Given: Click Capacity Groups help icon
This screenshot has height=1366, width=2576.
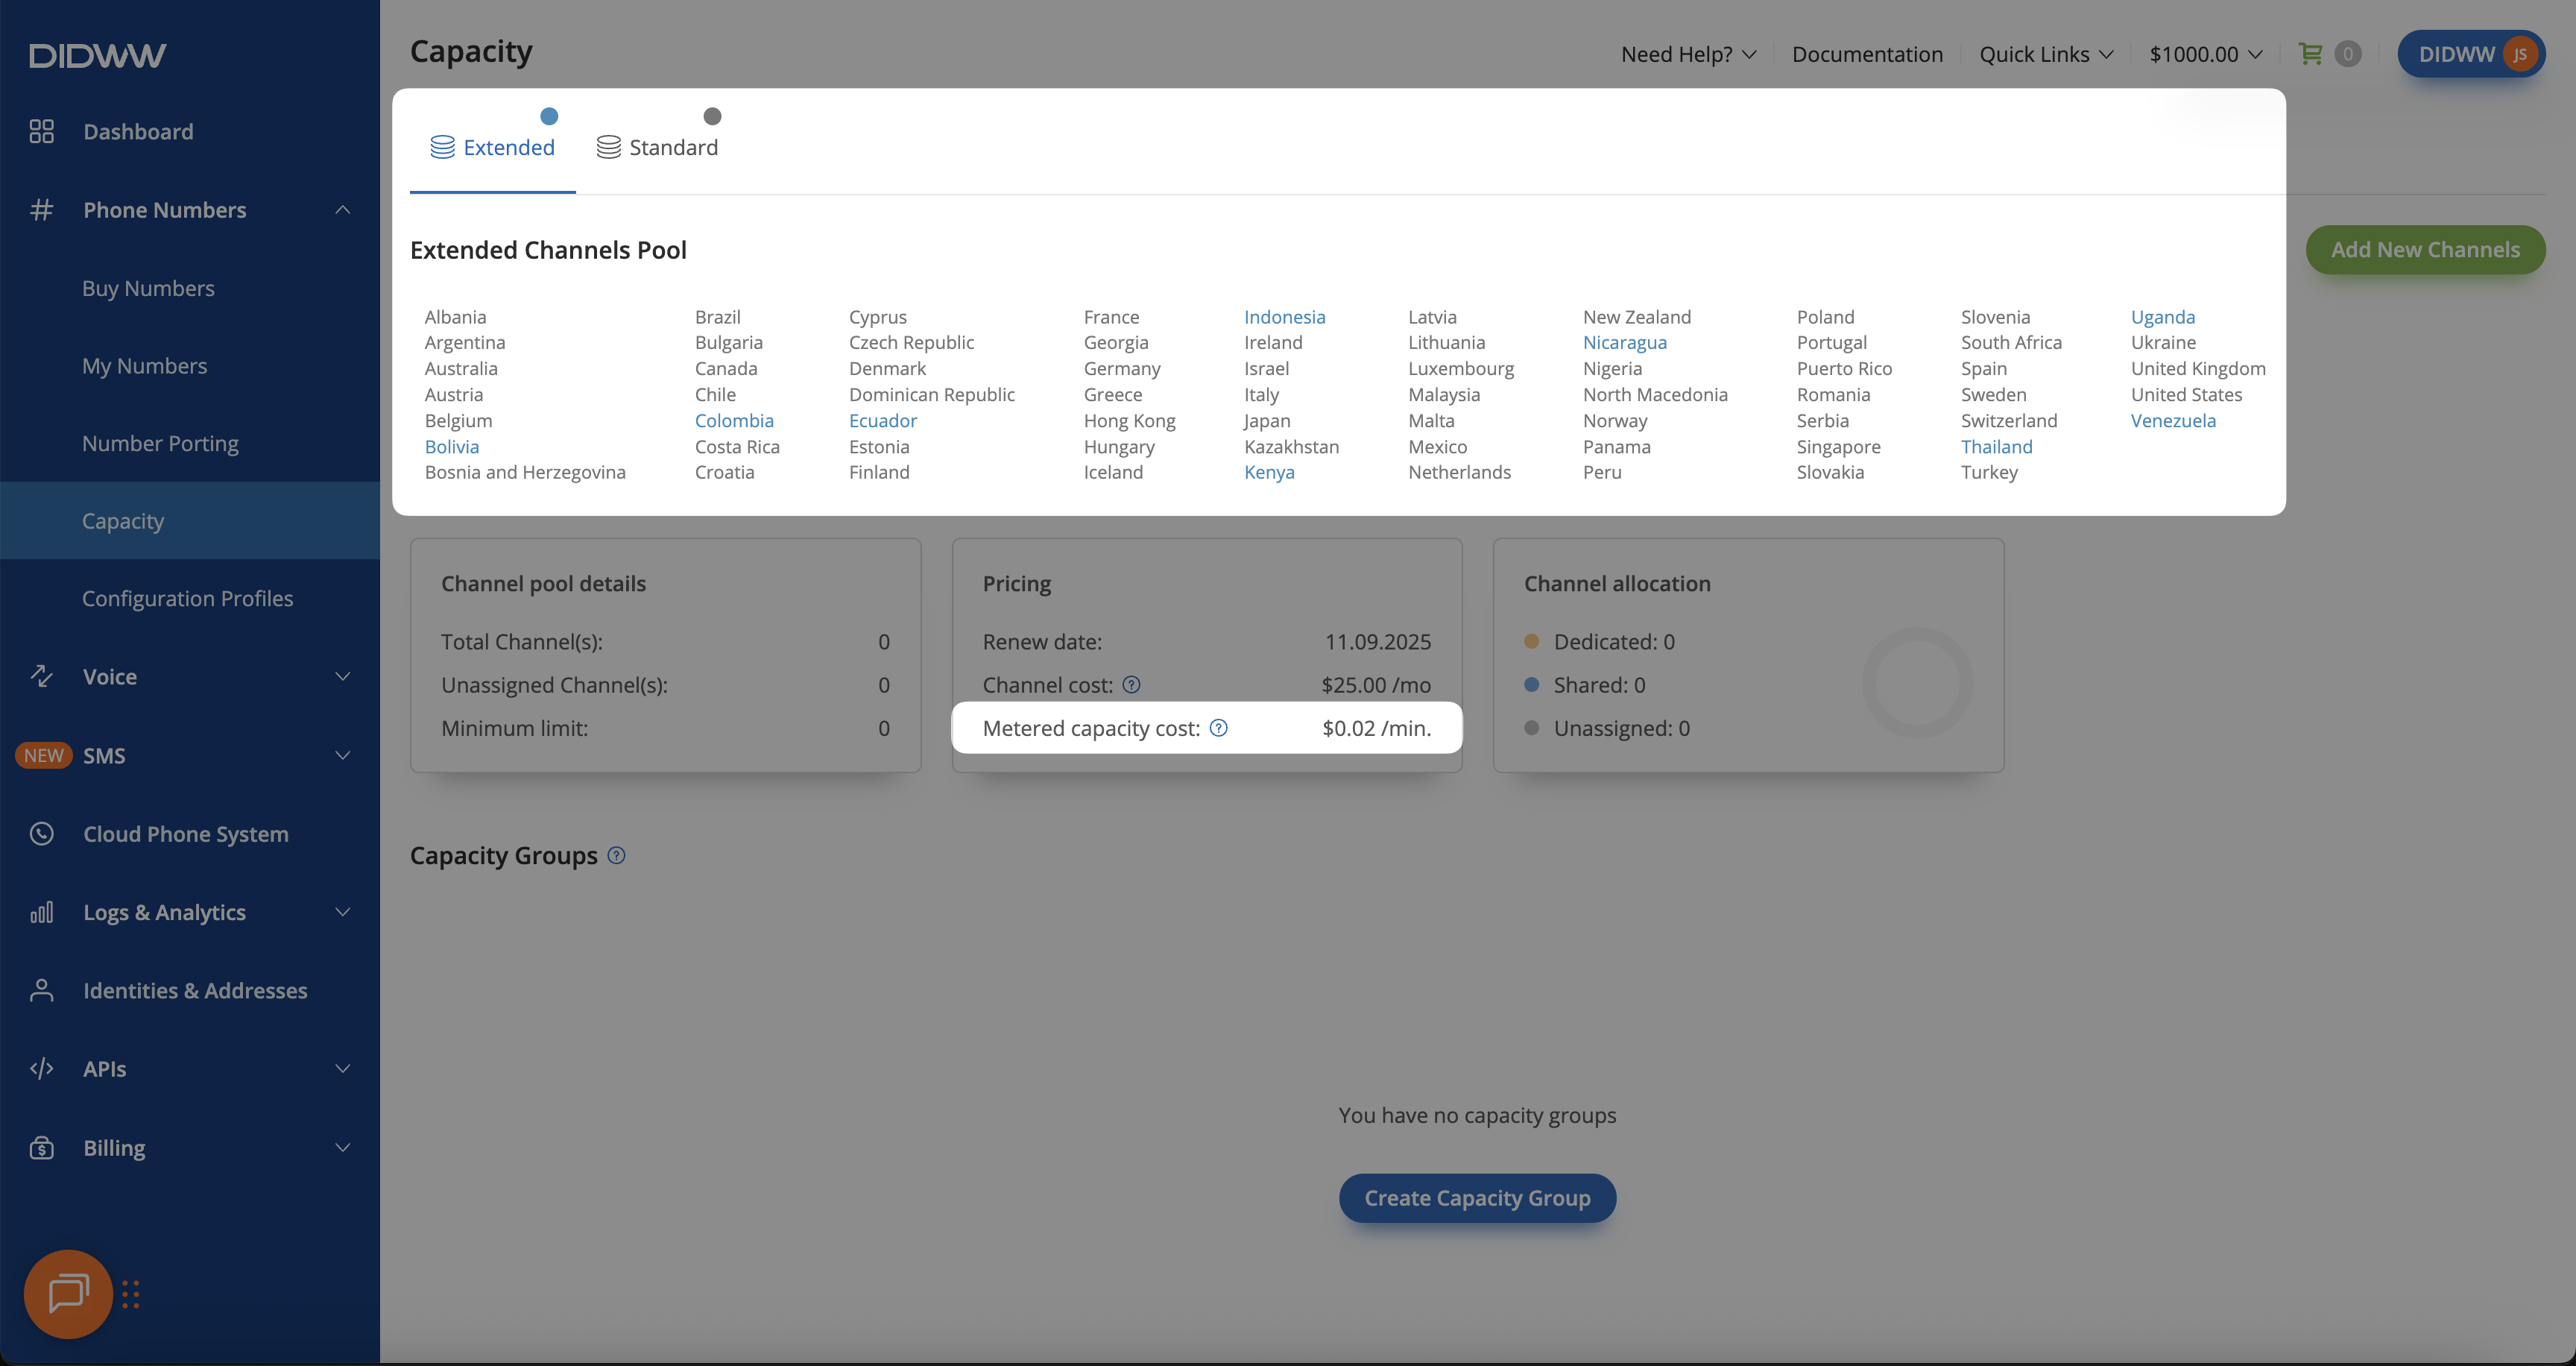Looking at the screenshot, I should tap(616, 855).
